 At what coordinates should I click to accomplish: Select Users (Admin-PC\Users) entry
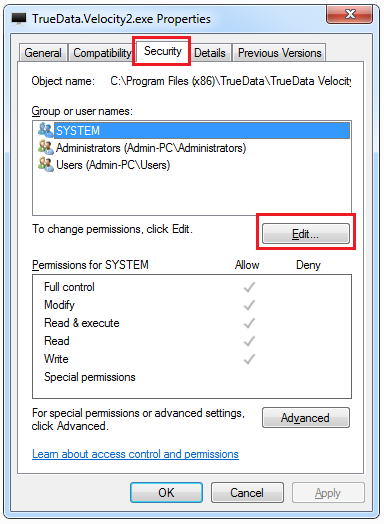[113, 165]
